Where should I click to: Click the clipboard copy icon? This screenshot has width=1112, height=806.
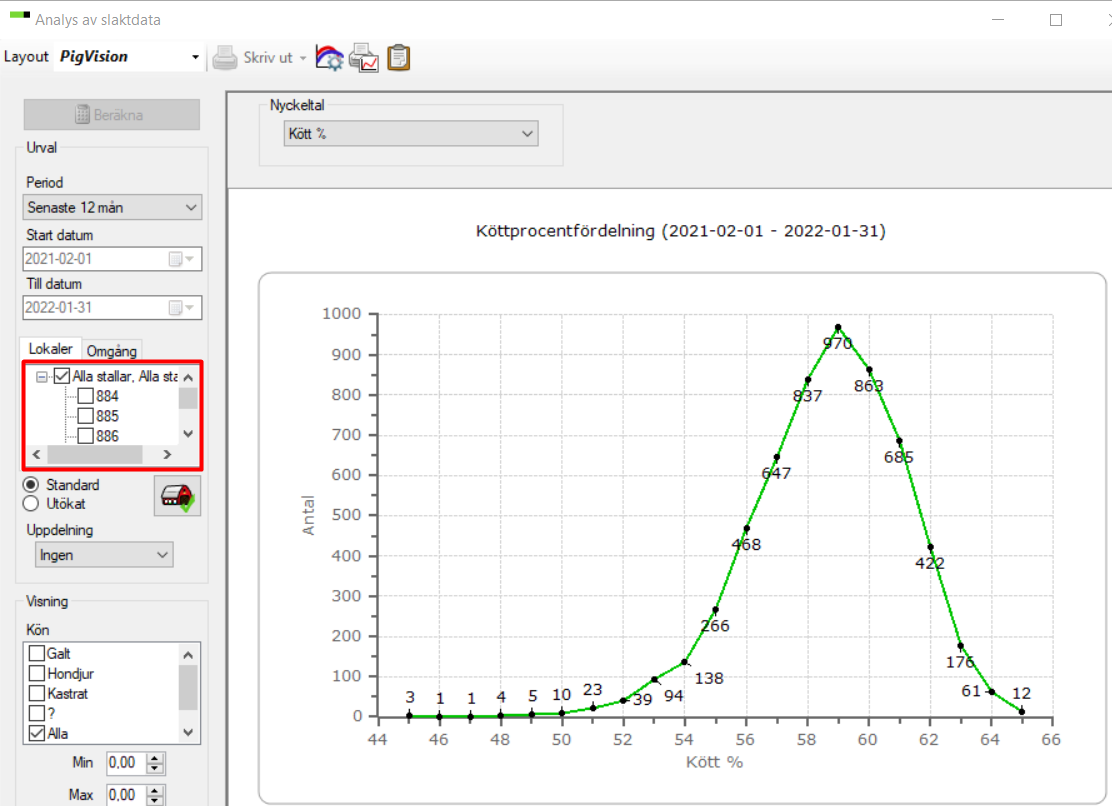tap(399, 57)
